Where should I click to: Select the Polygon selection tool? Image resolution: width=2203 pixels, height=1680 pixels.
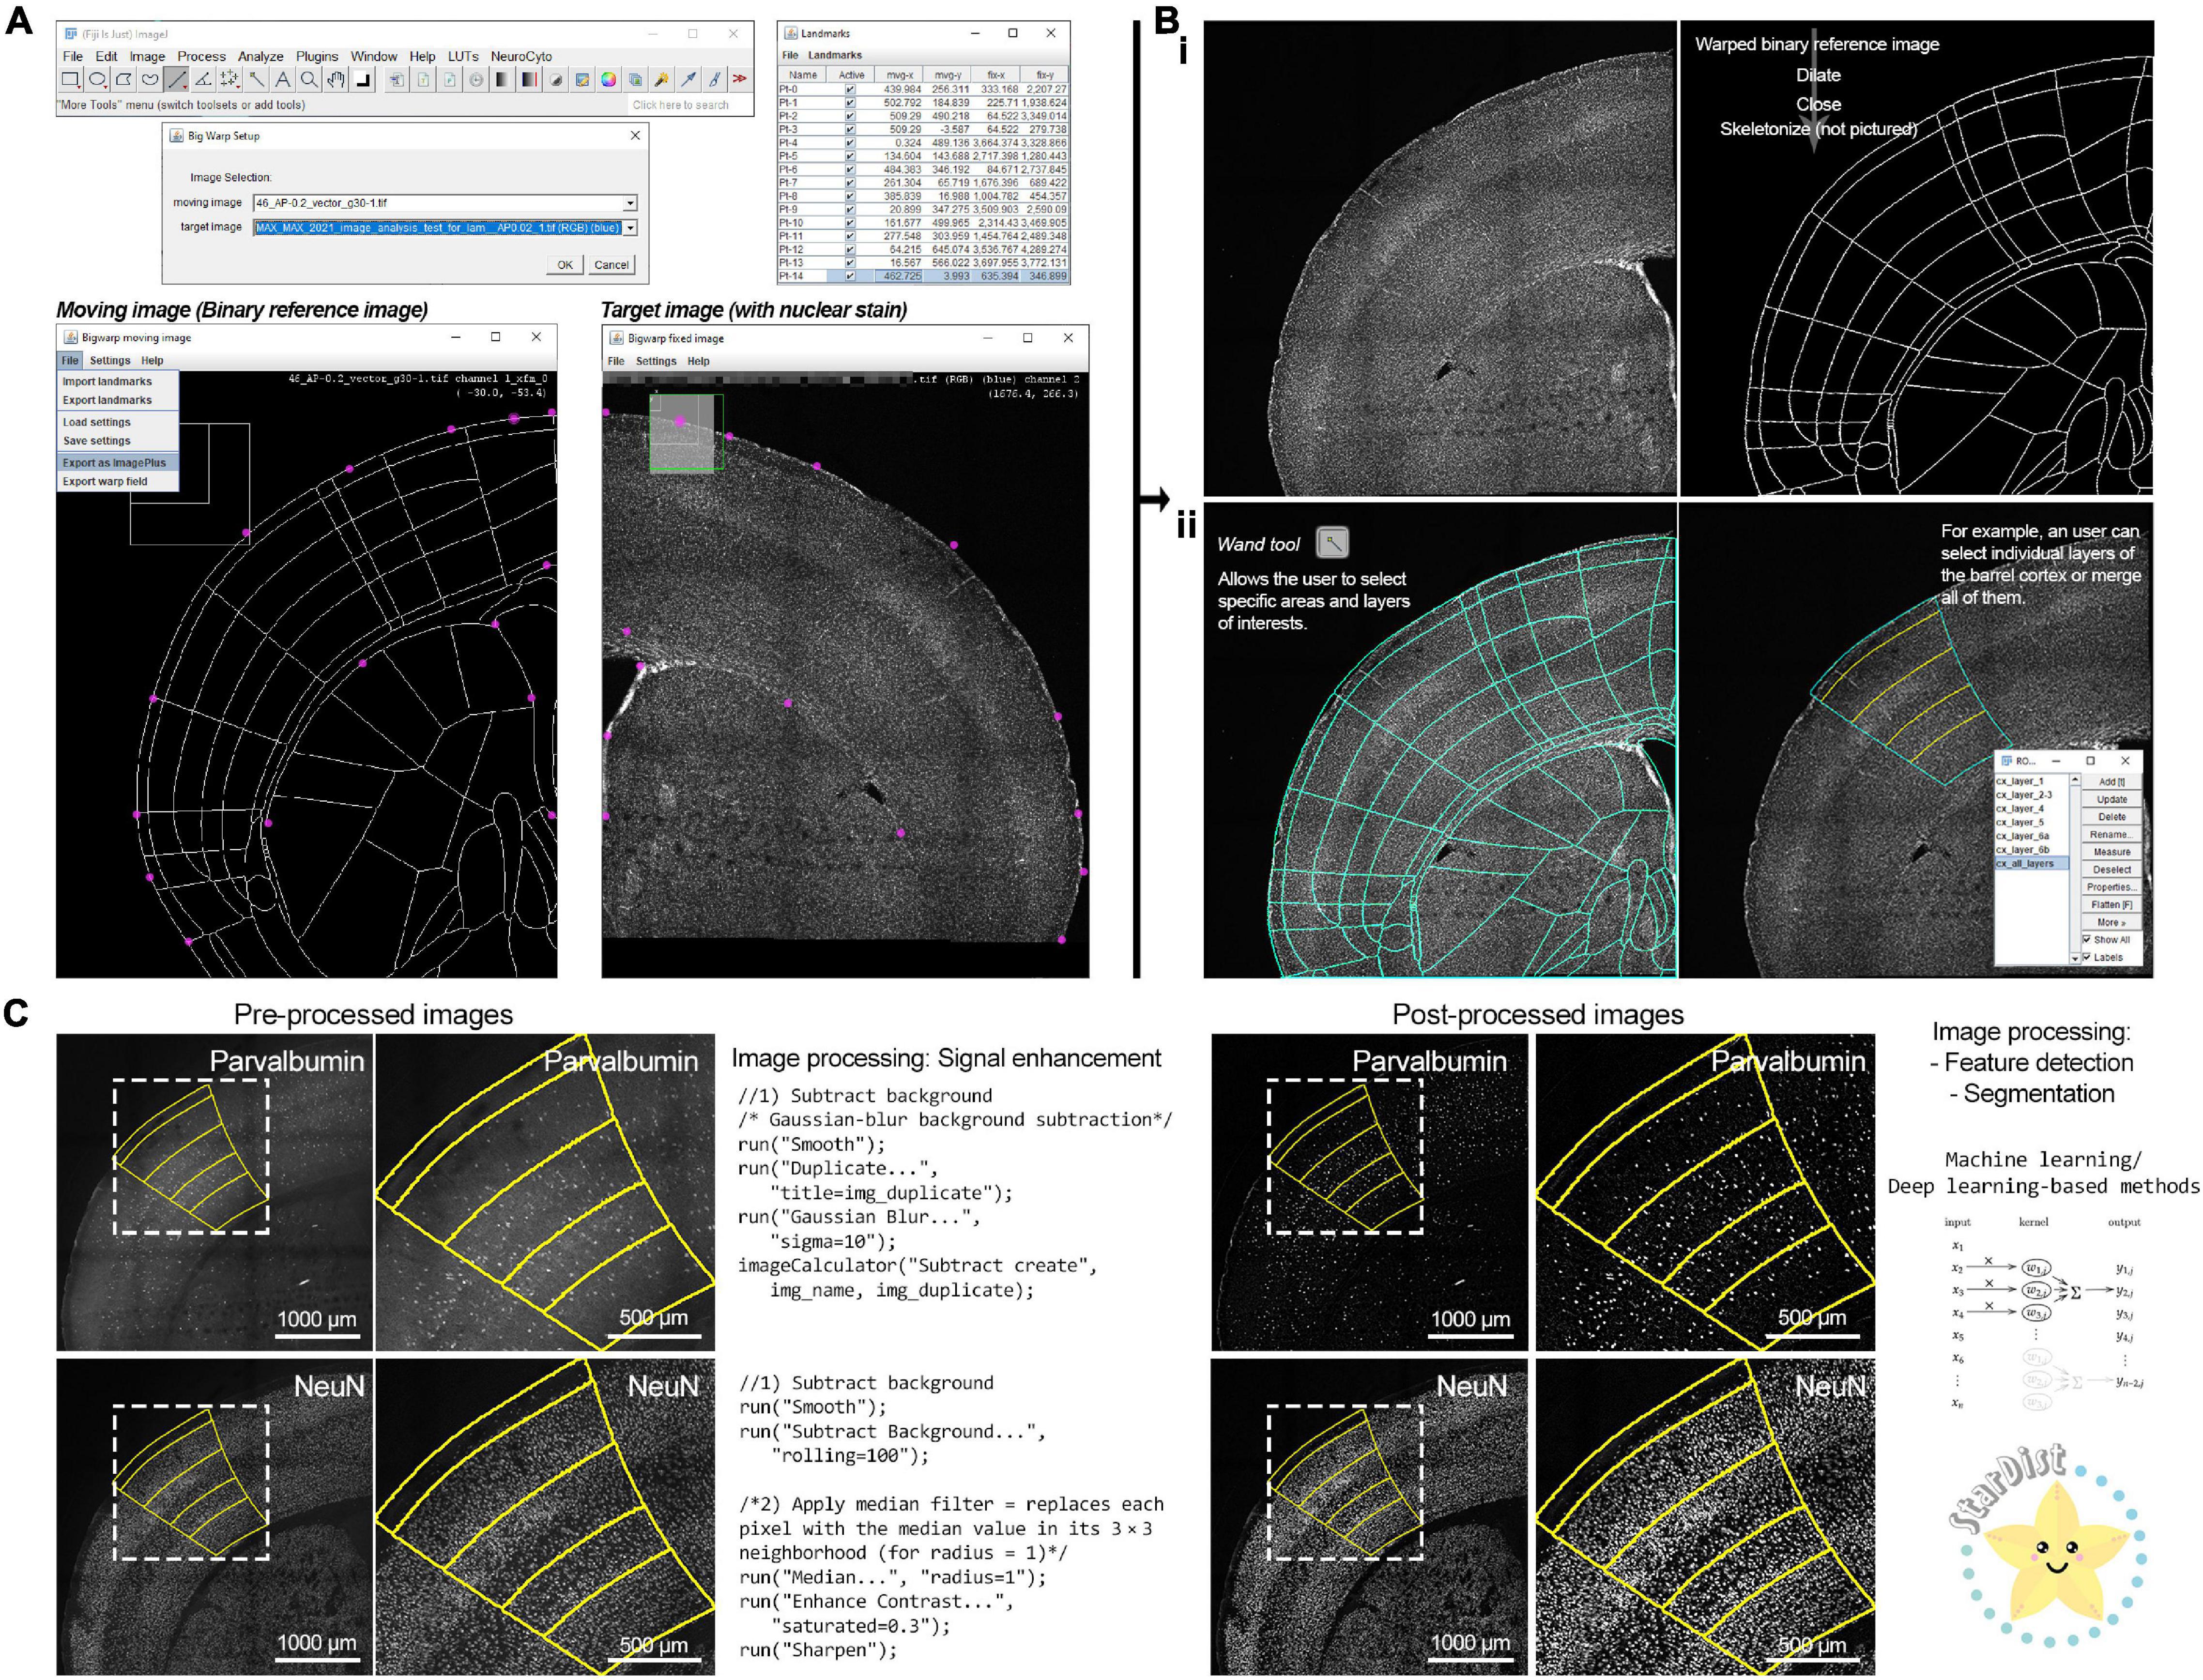coord(124,79)
